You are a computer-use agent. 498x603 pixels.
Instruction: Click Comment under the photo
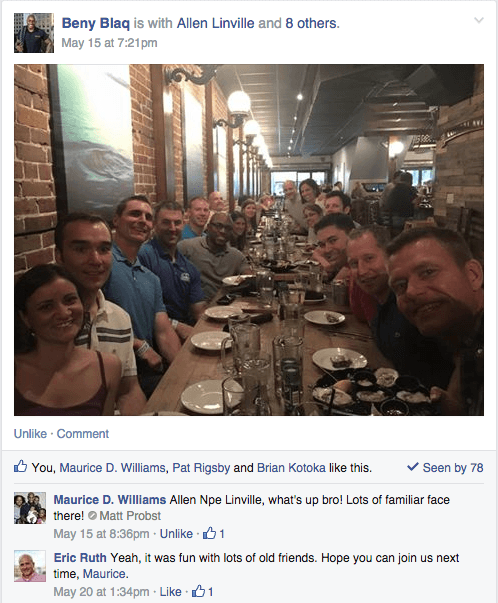[83, 434]
